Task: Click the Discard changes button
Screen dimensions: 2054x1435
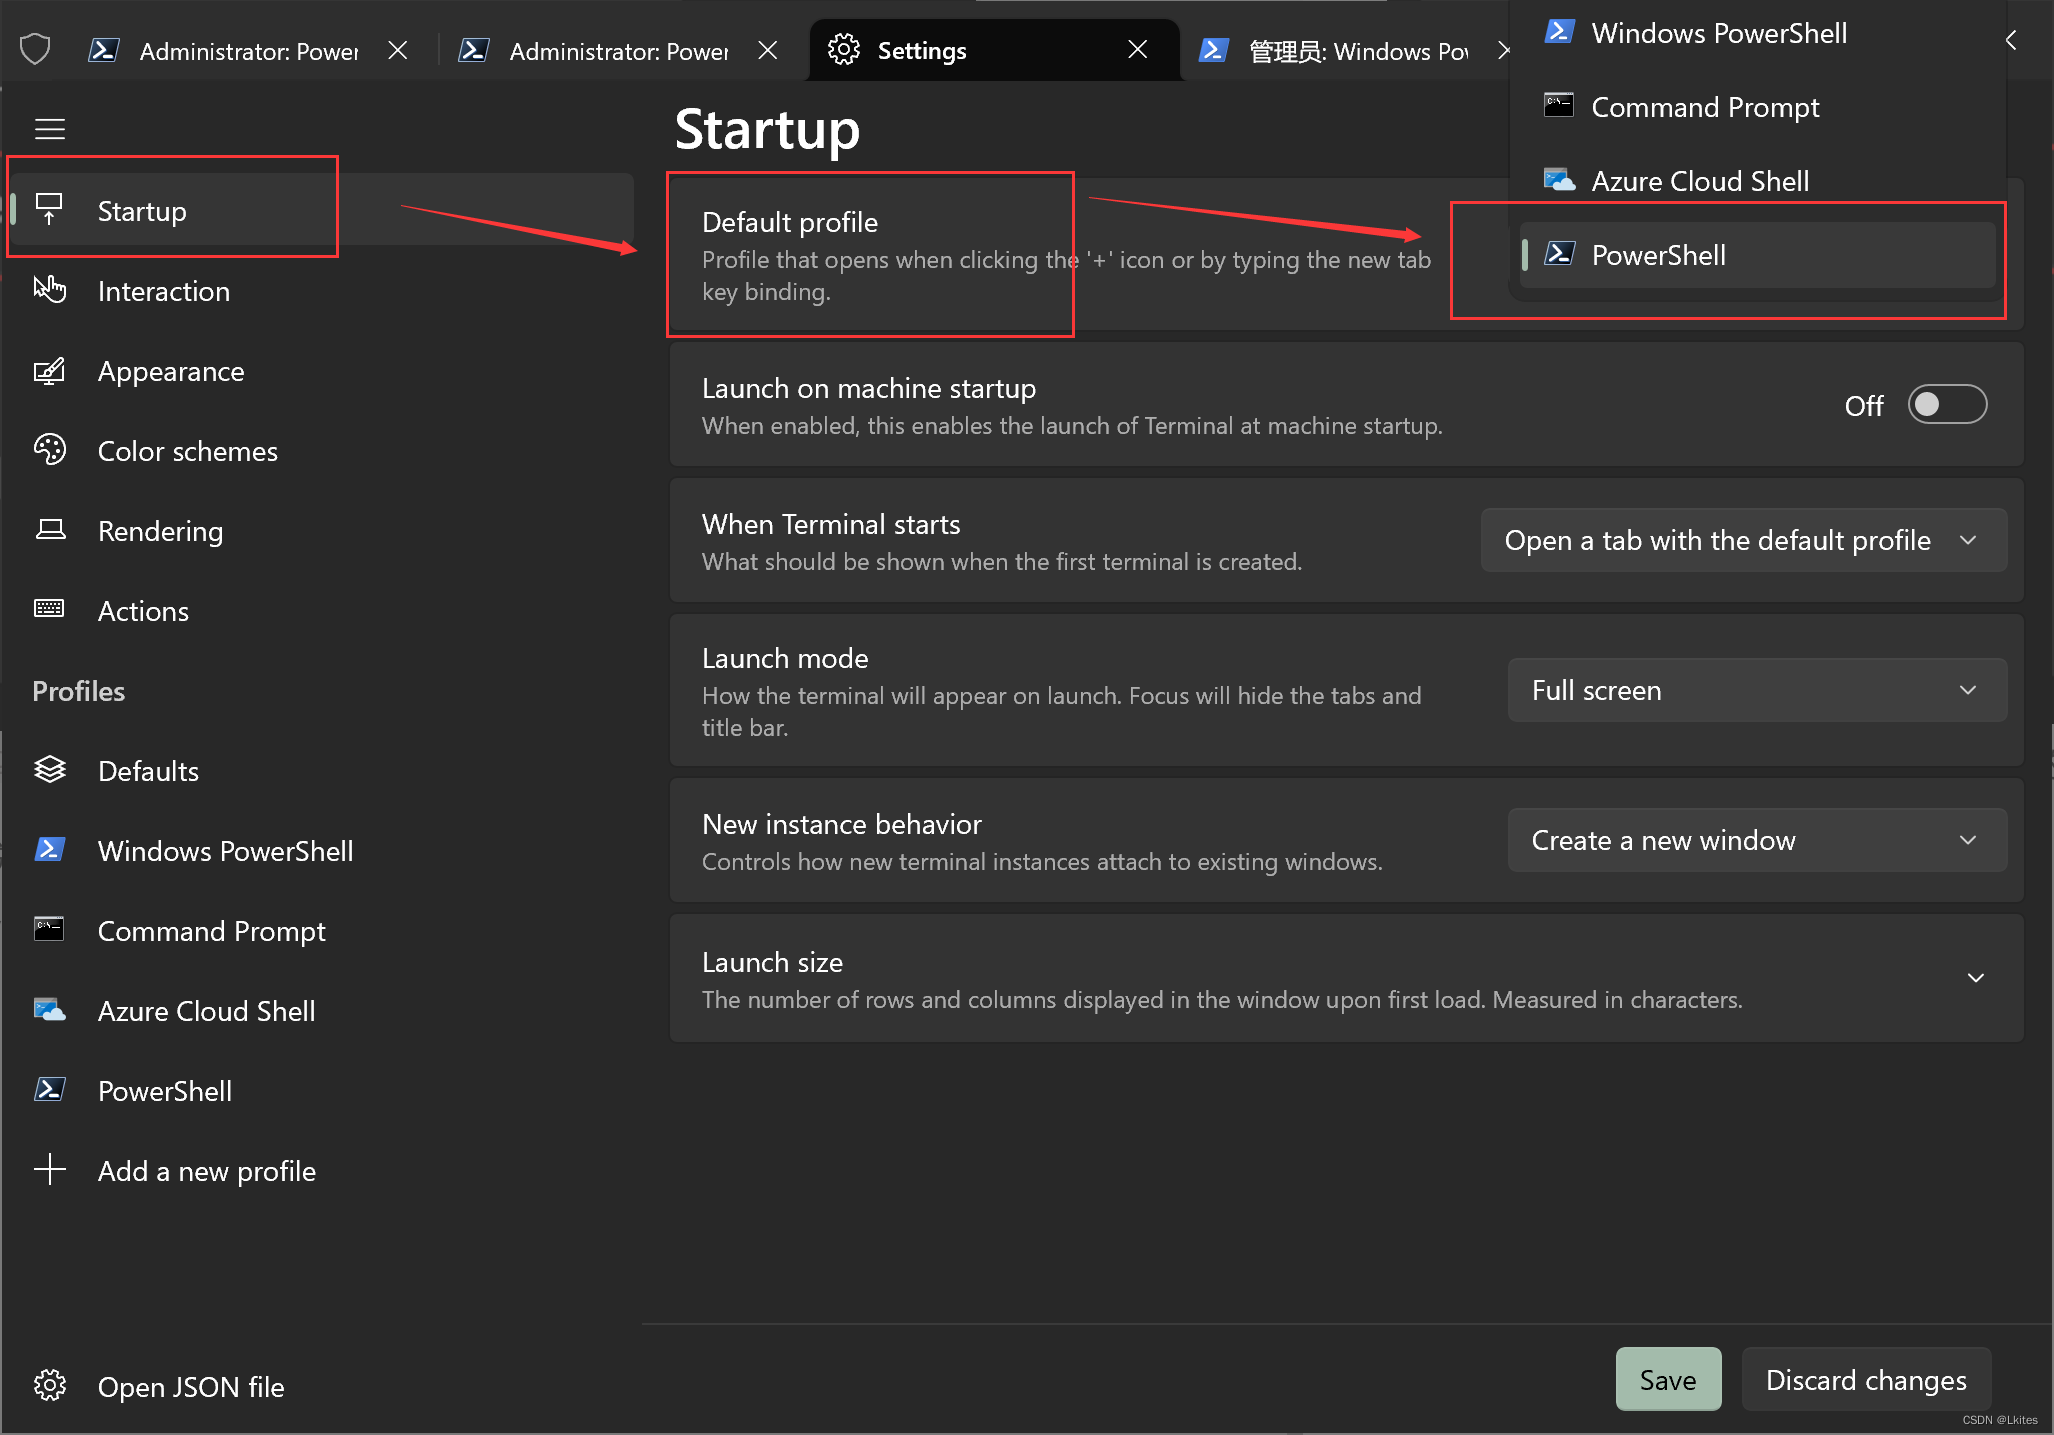Action: click(1865, 1380)
